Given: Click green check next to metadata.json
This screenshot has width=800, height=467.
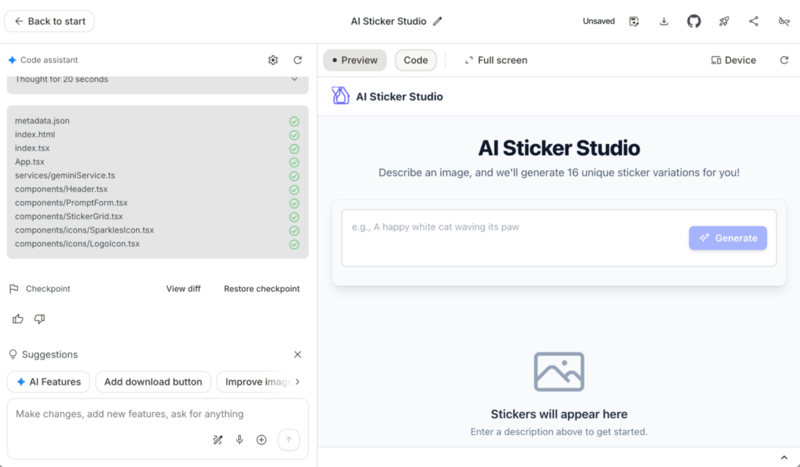Looking at the screenshot, I should (294, 121).
